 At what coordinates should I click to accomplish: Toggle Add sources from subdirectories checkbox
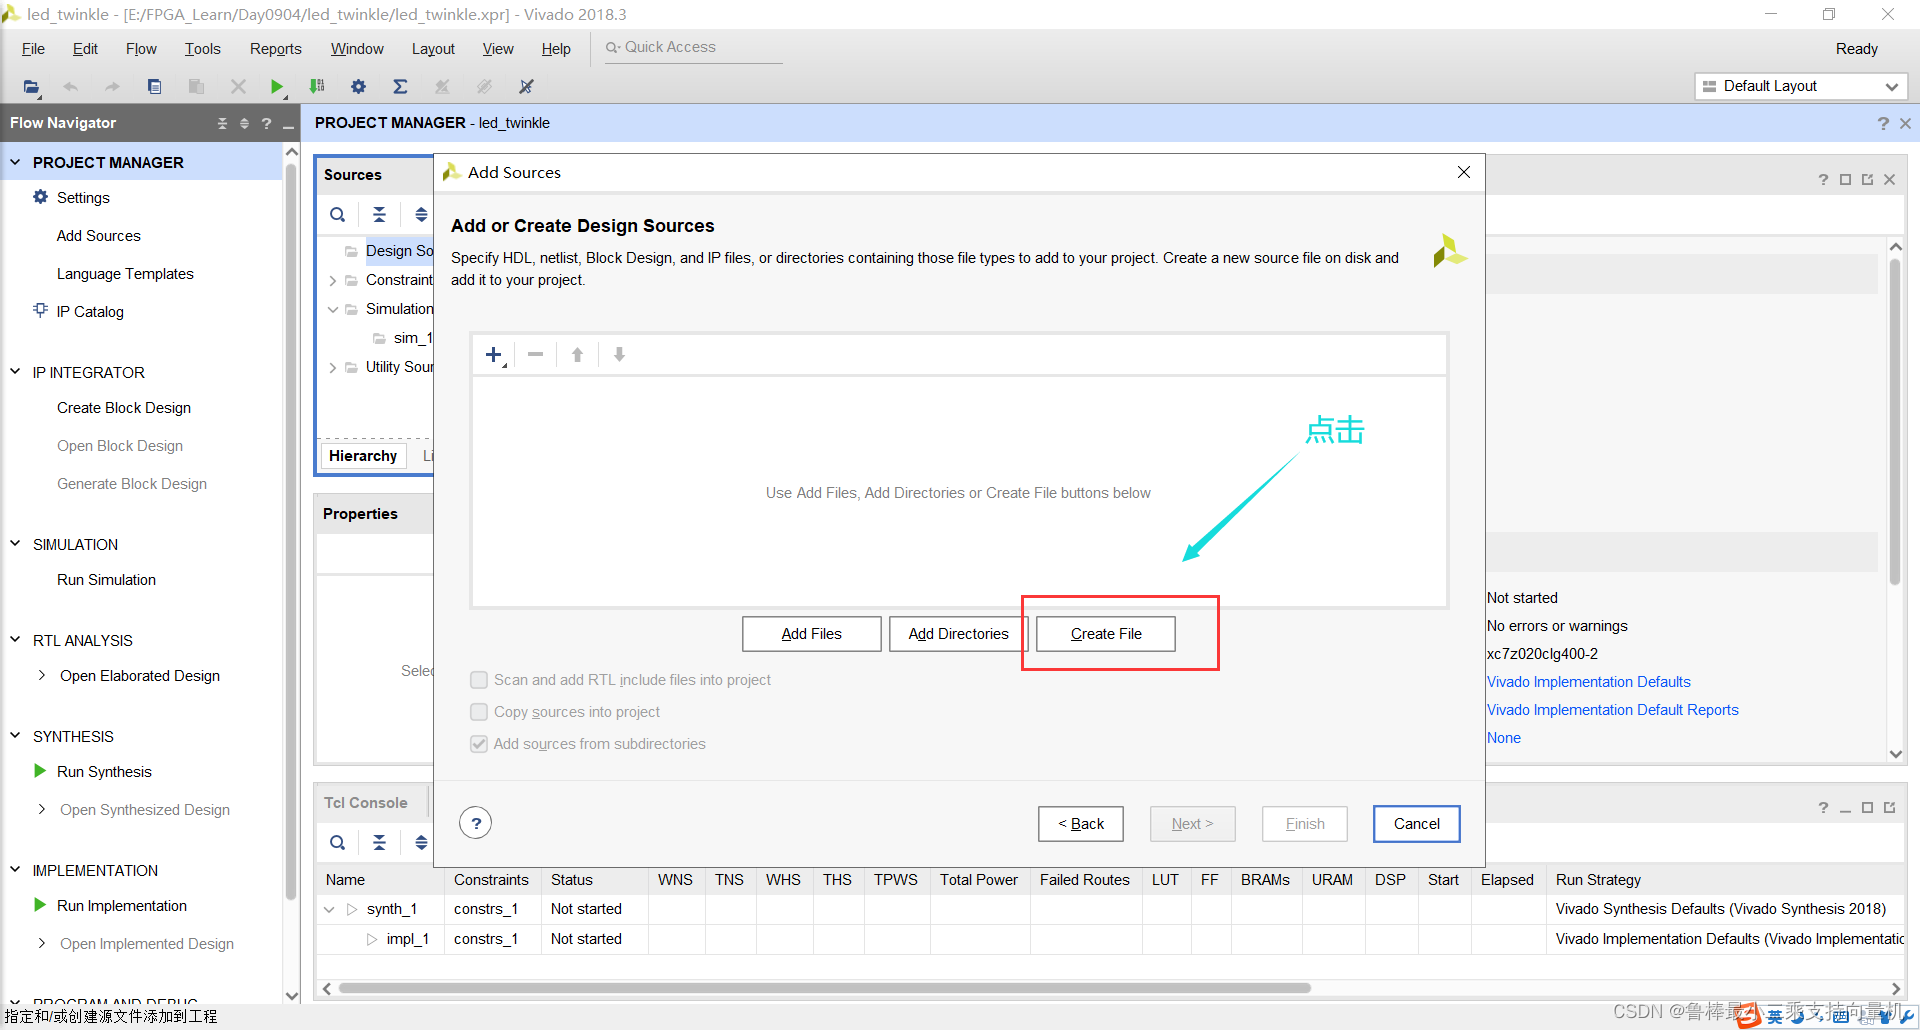pyautogui.click(x=479, y=744)
